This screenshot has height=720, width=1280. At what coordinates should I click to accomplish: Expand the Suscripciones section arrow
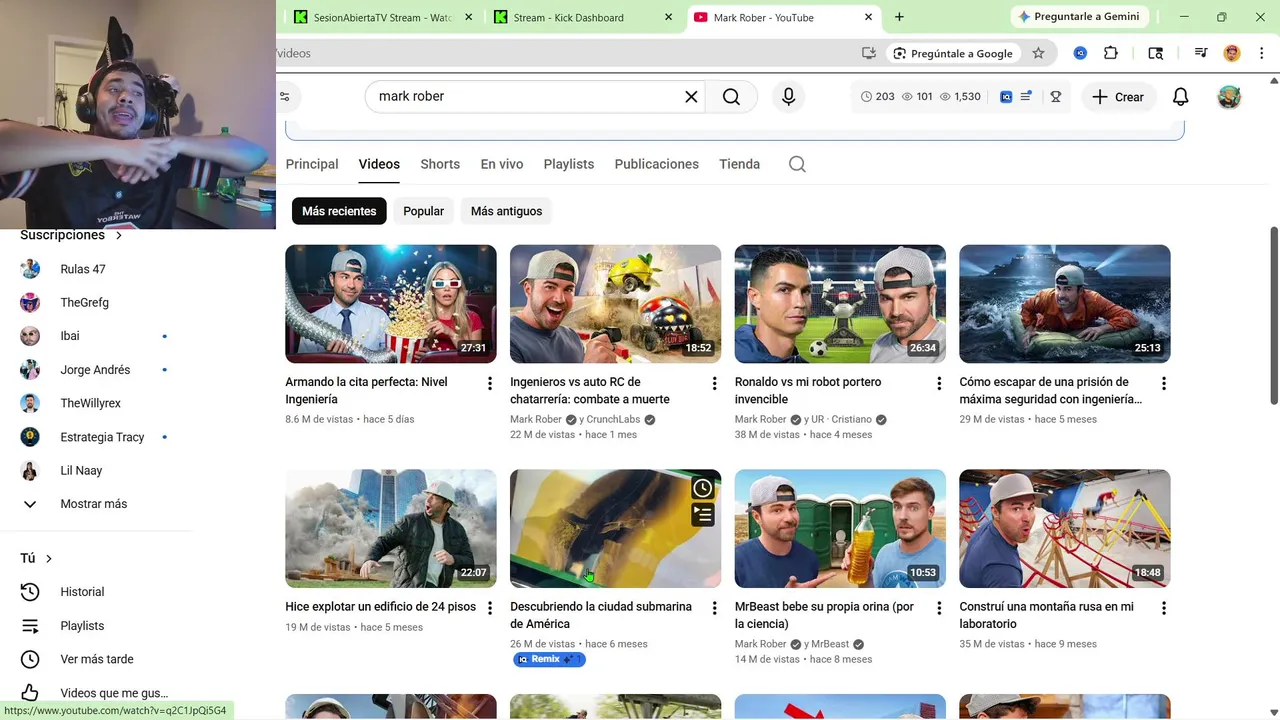tap(118, 236)
